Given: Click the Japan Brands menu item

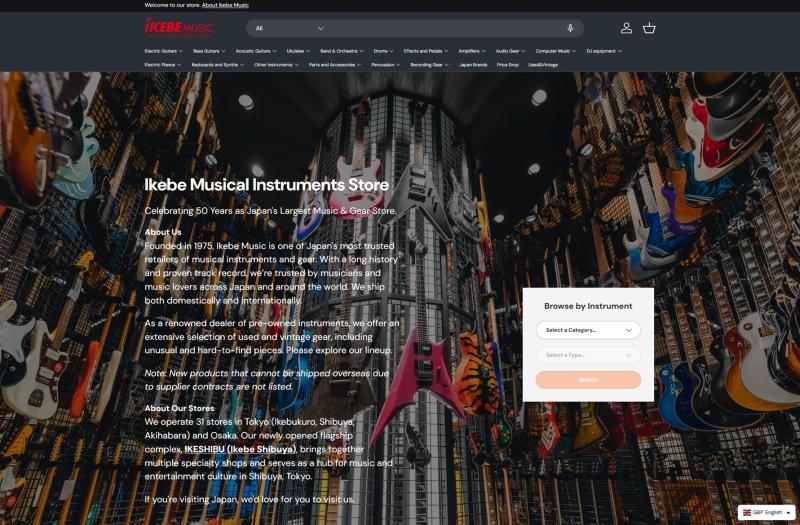Looking at the screenshot, I should tap(473, 65).
